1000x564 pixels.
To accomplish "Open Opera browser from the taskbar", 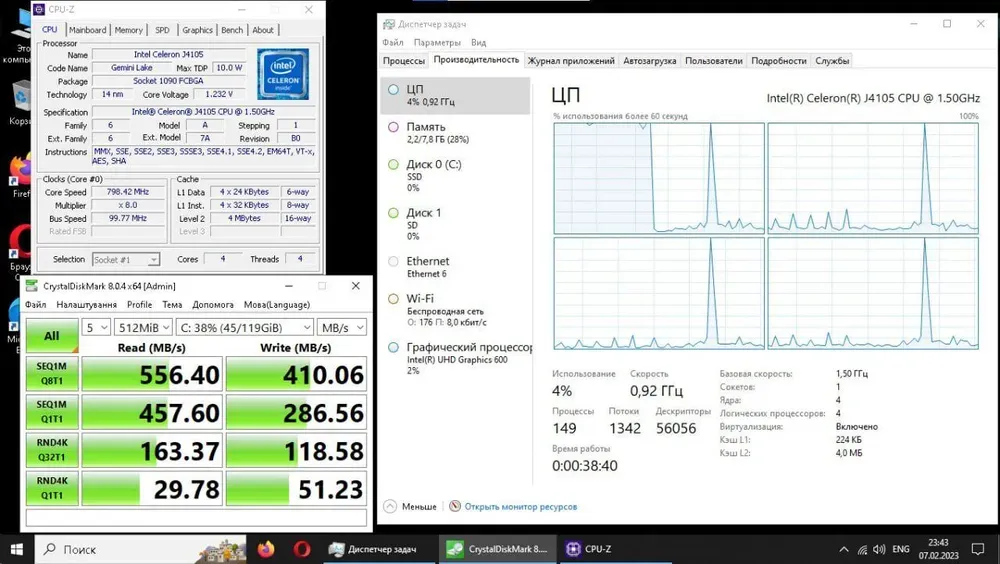I will click(302, 549).
